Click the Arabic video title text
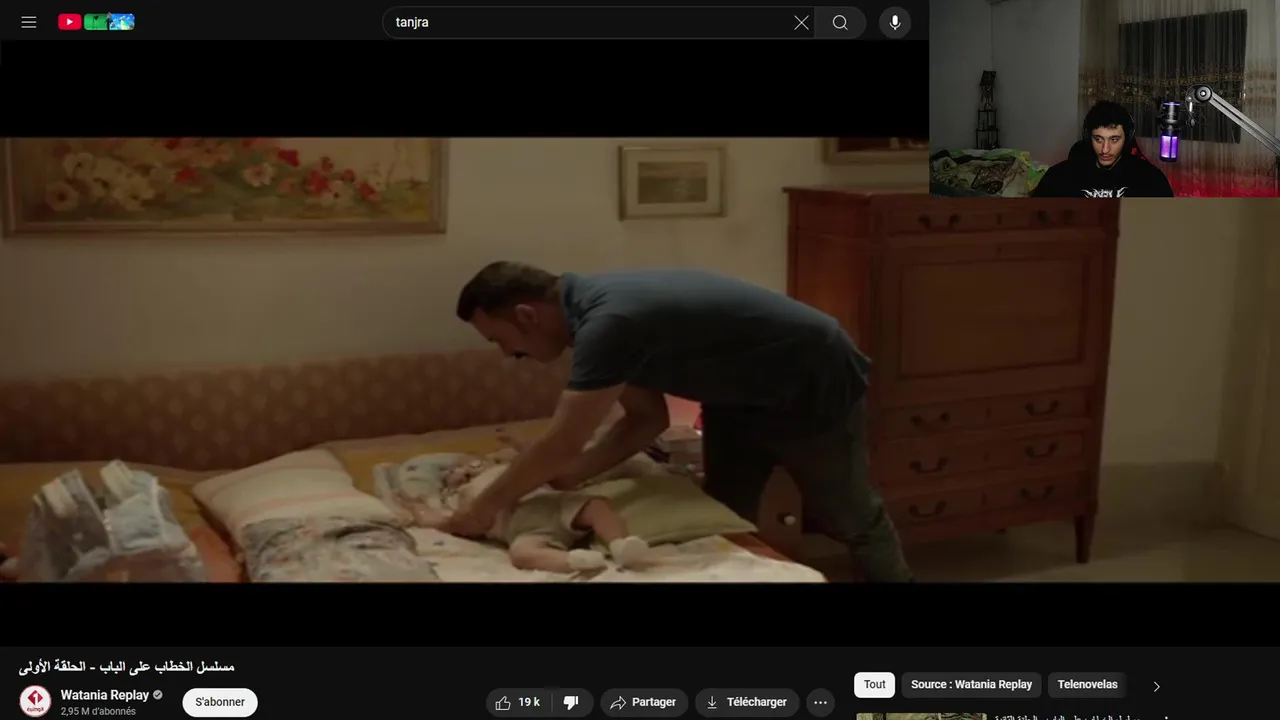 tap(127, 666)
